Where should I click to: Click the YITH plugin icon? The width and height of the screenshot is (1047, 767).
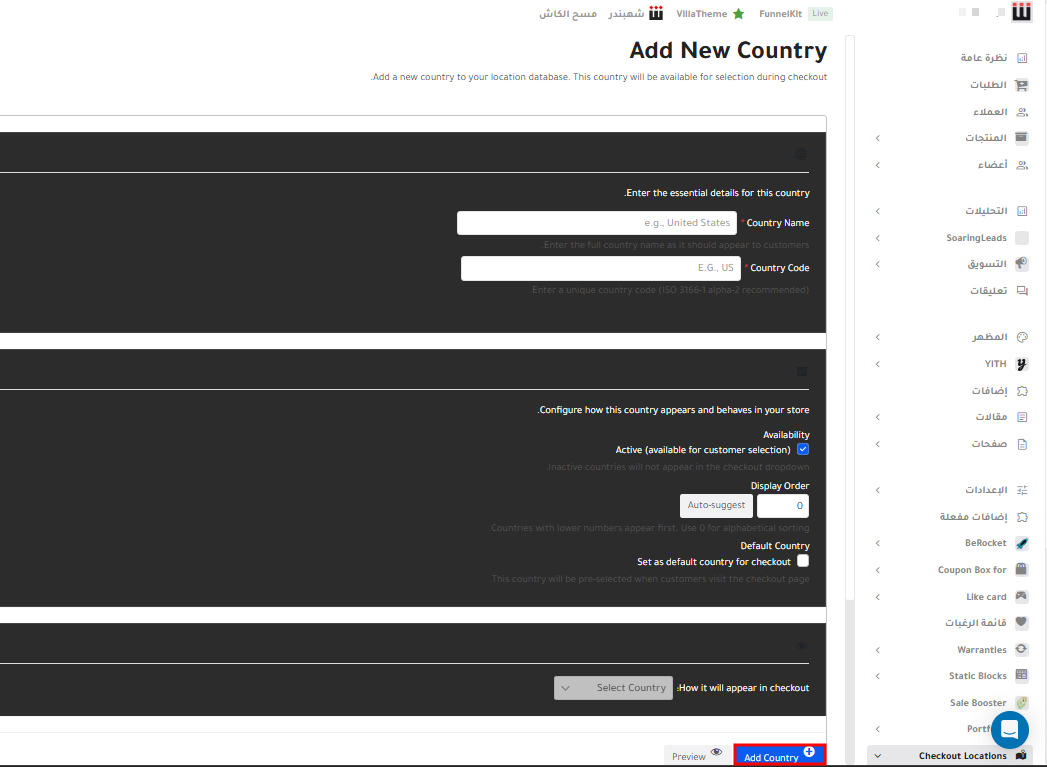tap(1021, 364)
